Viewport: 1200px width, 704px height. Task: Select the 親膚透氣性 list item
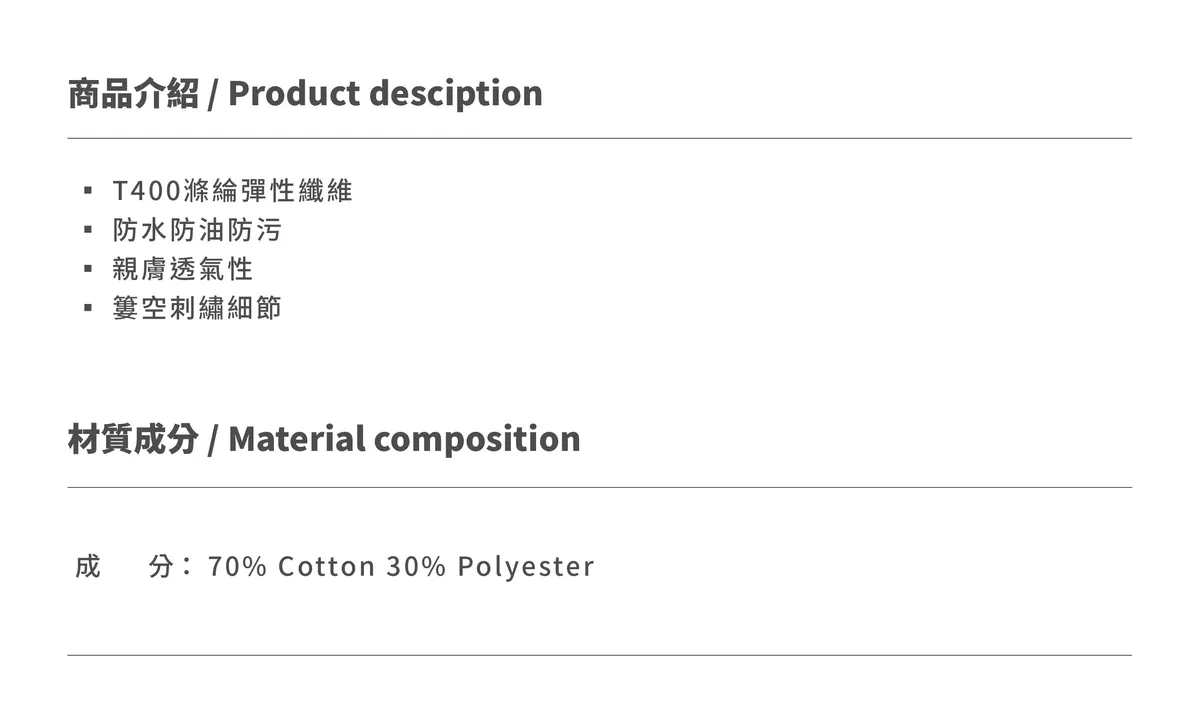[183, 269]
